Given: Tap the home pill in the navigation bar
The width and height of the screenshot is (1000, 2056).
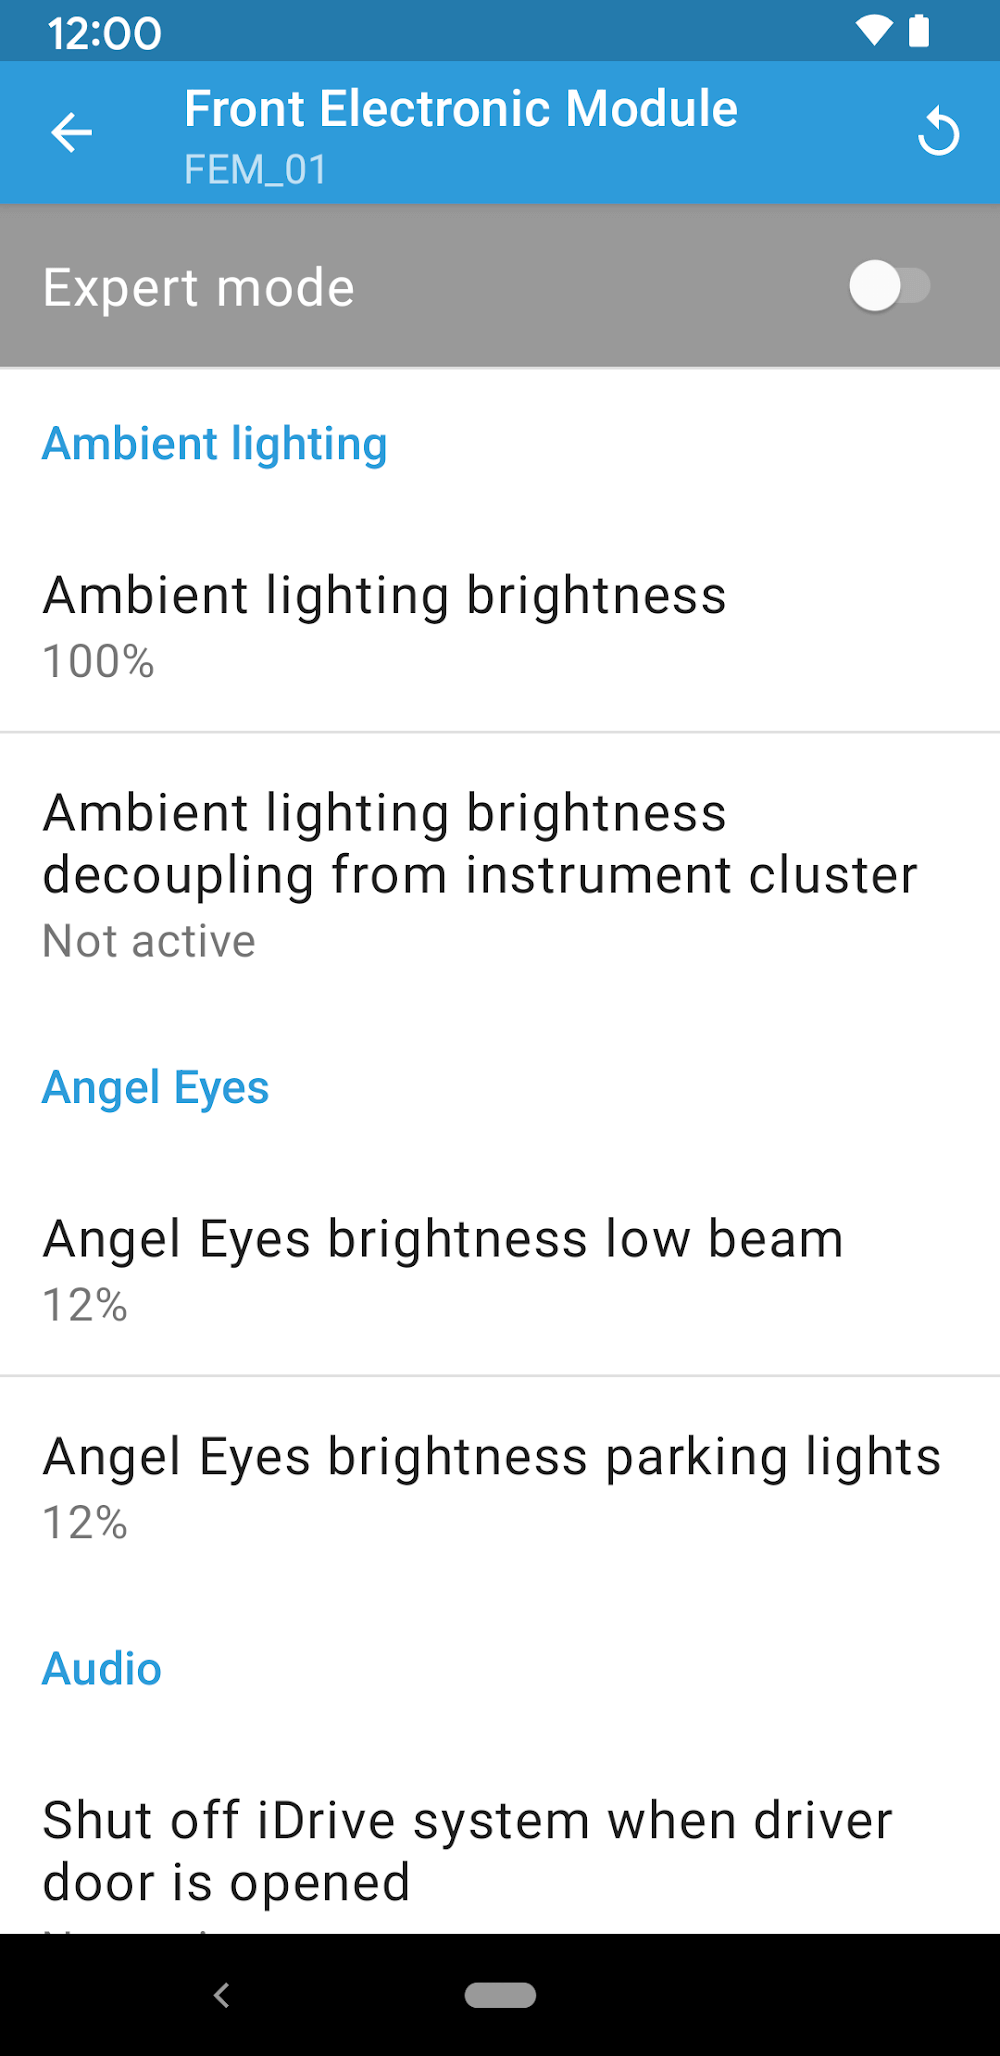Looking at the screenshot, I should point(500,1994).
